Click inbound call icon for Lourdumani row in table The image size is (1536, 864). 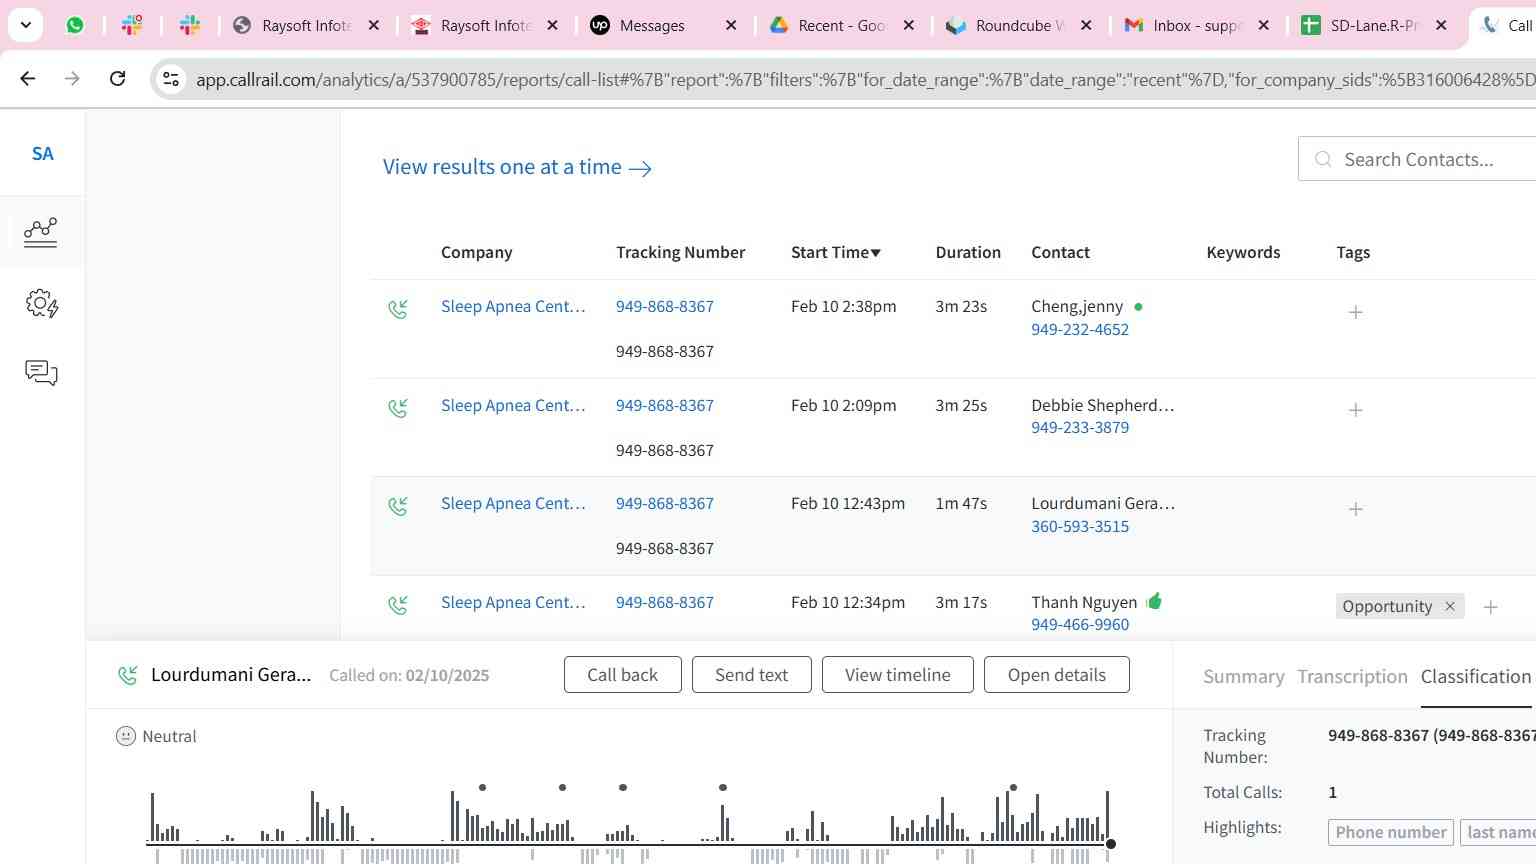coord(398,506)
